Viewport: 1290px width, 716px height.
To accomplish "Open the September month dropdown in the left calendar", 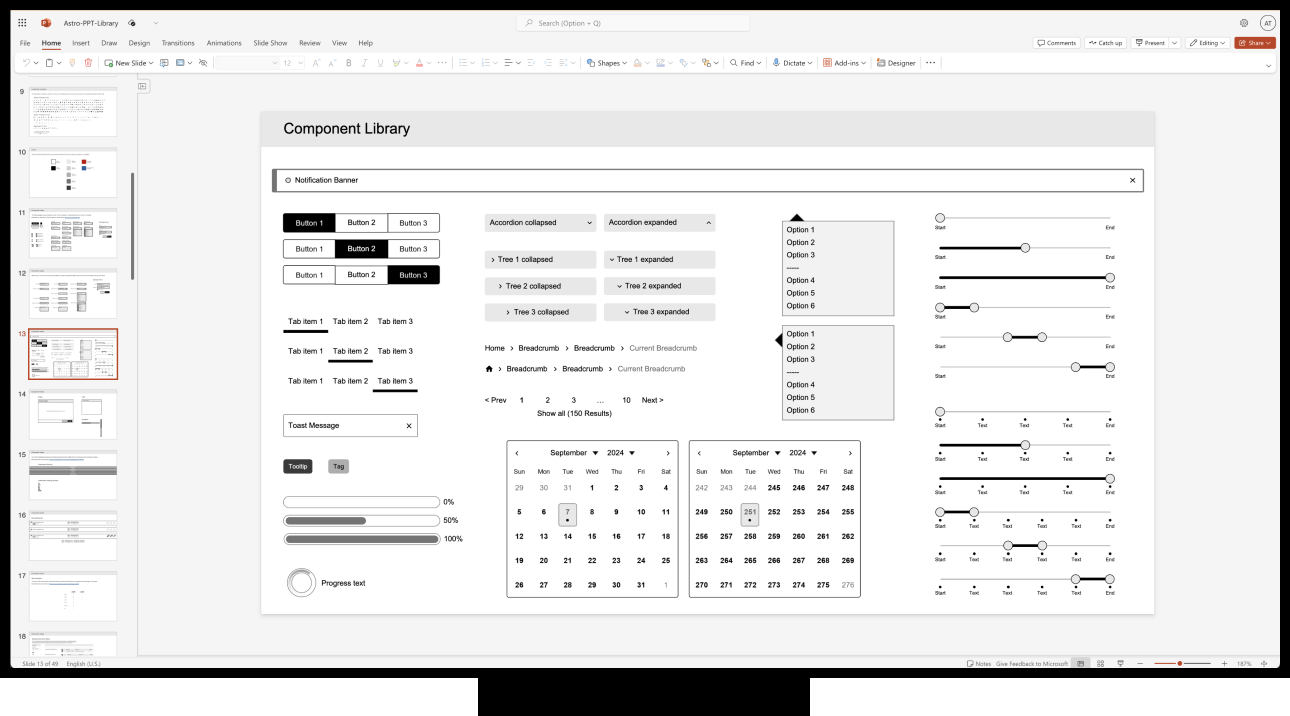I will coord(572,452).
